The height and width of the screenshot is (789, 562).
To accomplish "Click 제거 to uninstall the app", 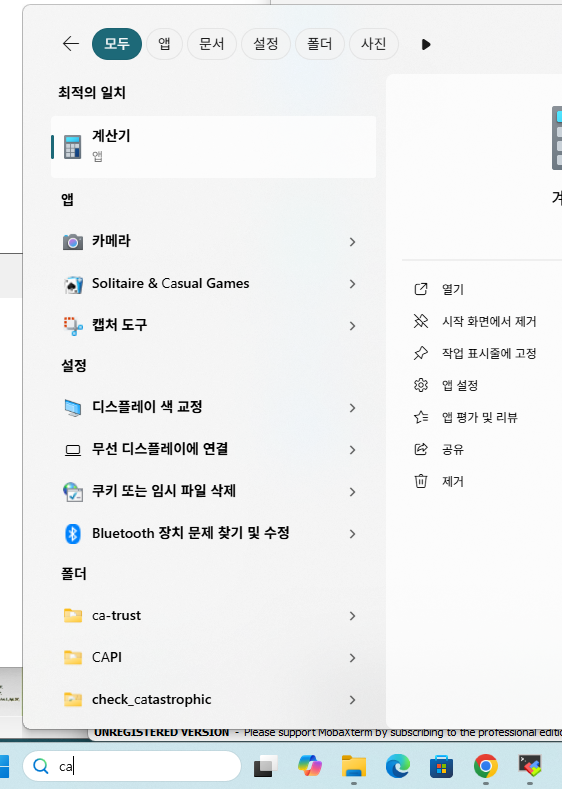I will coord(453,482).
